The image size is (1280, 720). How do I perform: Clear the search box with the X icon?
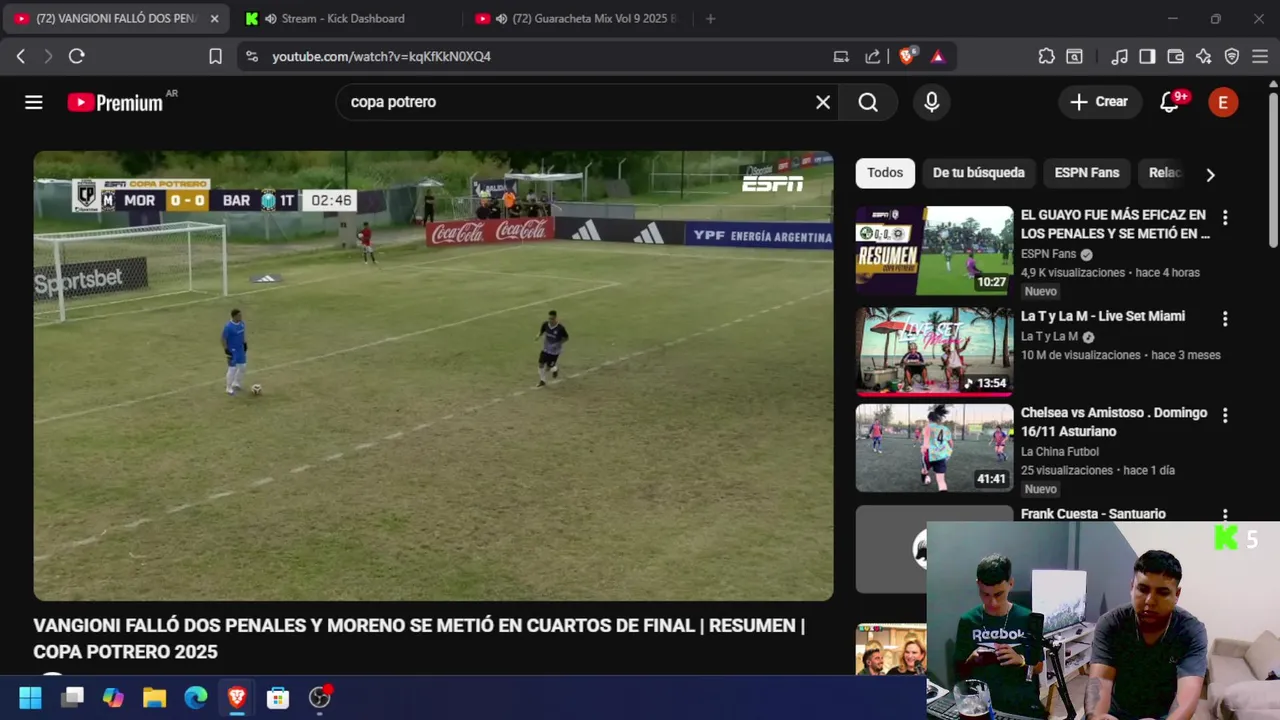[x=823, y=102]
